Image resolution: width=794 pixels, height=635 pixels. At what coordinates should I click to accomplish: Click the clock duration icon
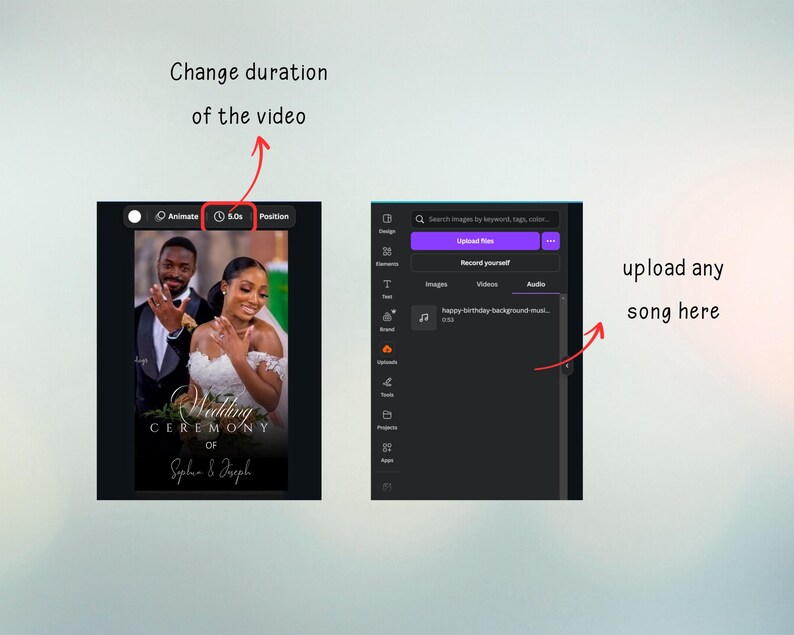pyautogui.click(x=219, y=216)
